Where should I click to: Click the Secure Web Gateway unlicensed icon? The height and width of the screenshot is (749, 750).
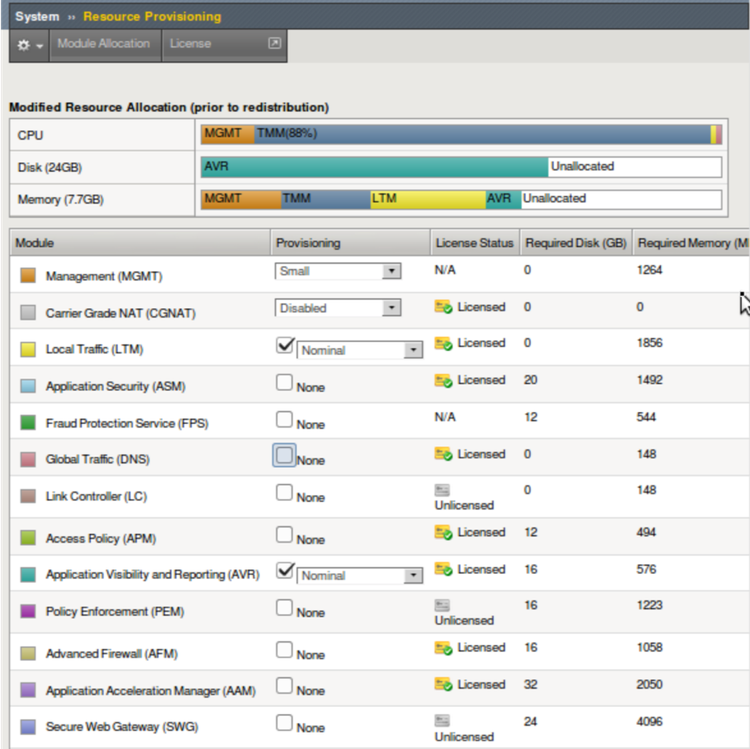tap(443, 721)
